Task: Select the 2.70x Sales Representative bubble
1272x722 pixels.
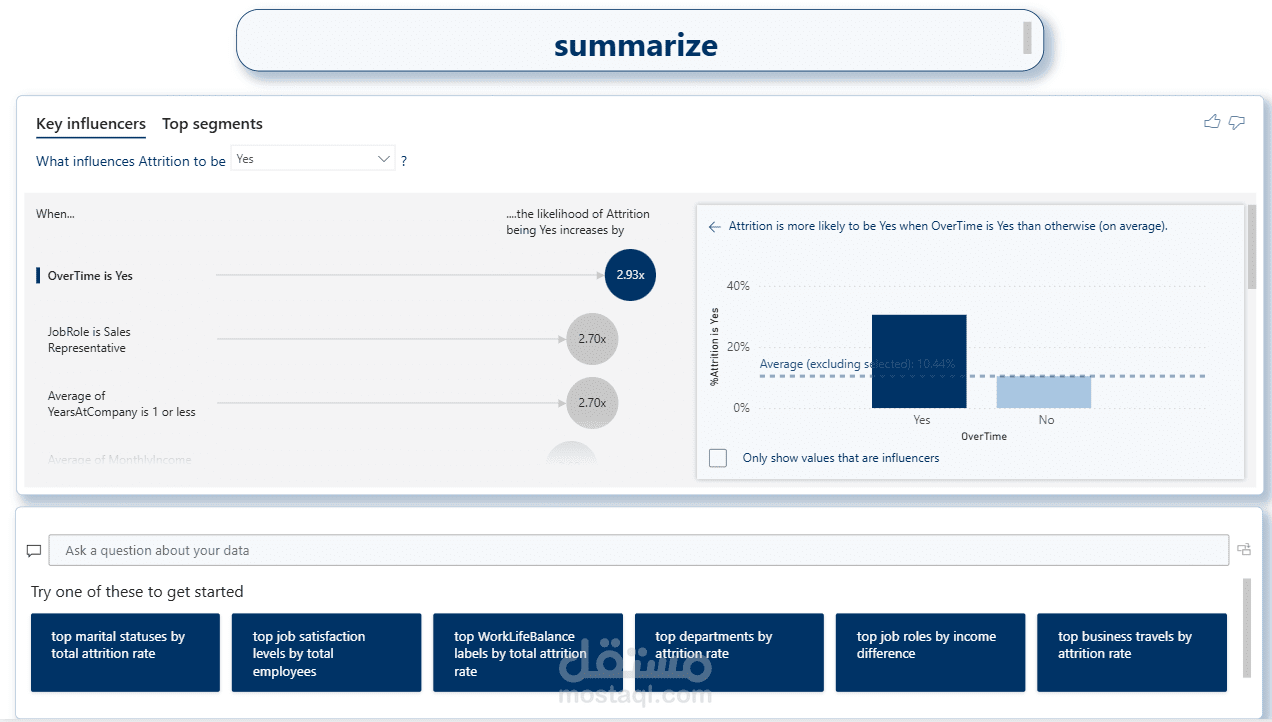Action: (592, 339)
